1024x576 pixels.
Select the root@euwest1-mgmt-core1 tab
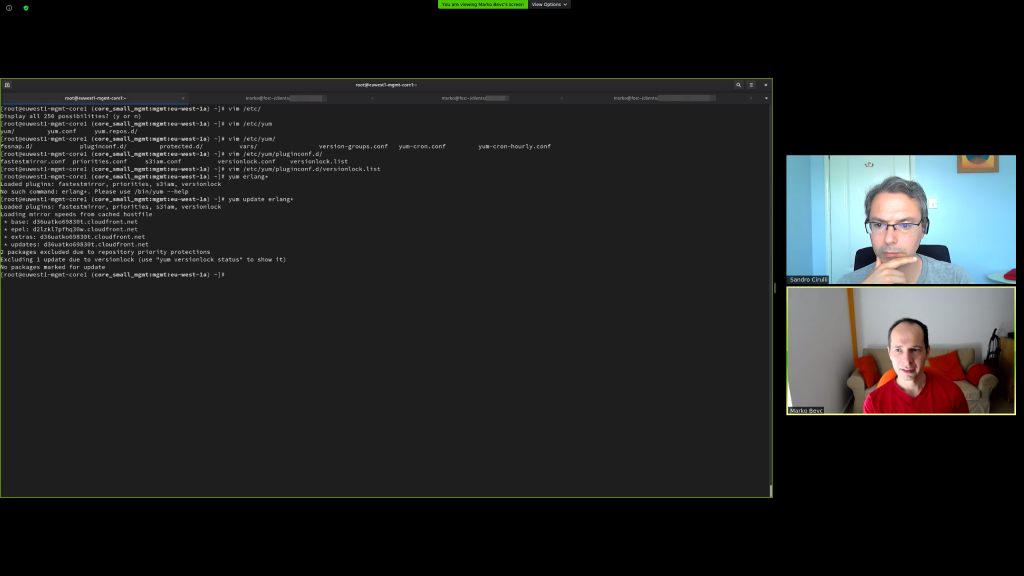pos(95,98)
